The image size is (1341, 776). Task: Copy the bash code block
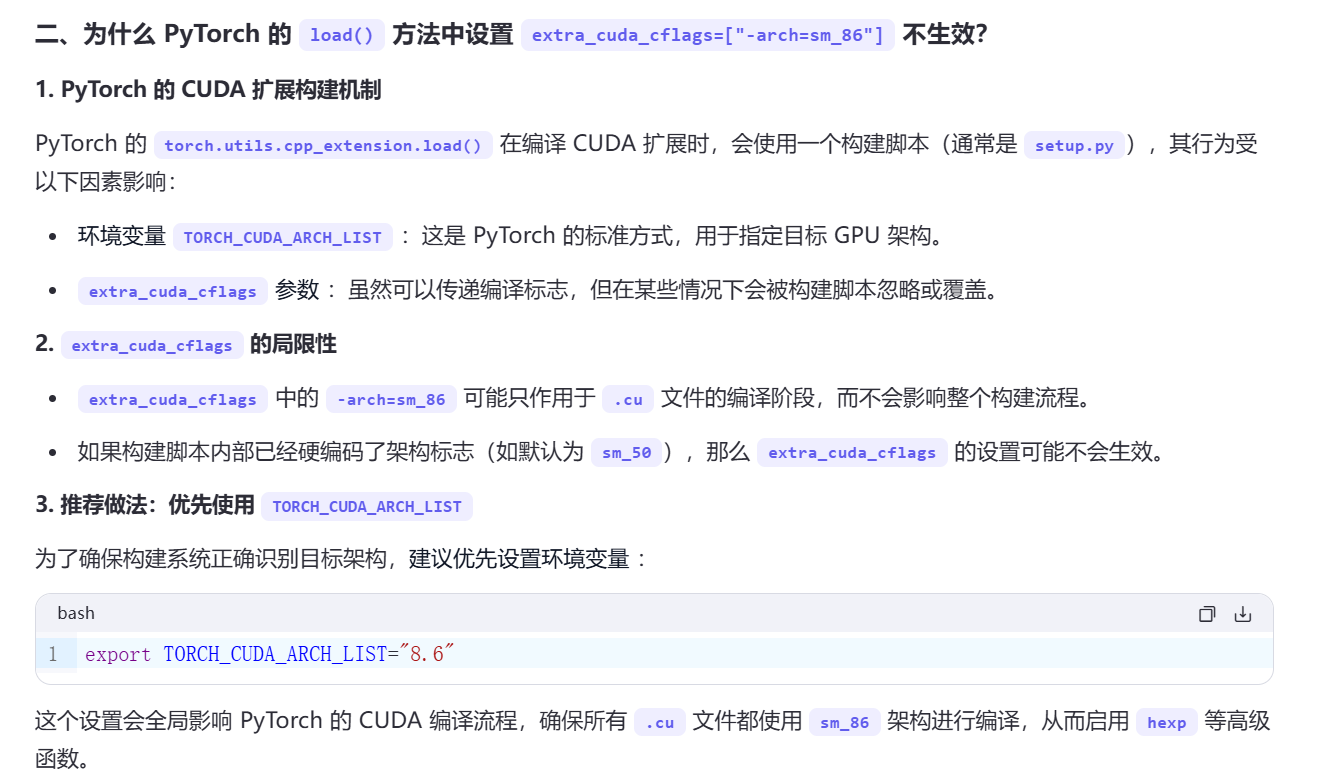pos(1207,614)
